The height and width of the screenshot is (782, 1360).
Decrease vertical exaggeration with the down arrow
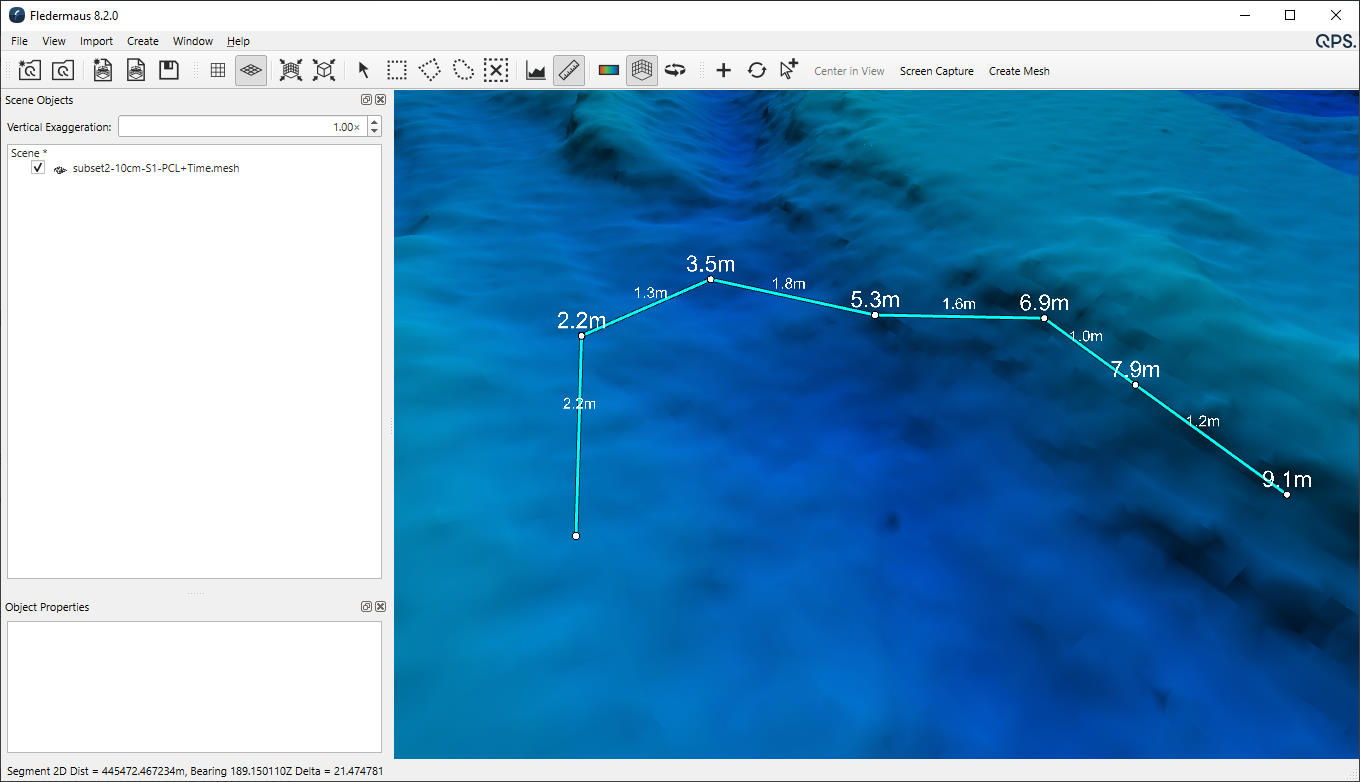point(374,131)
